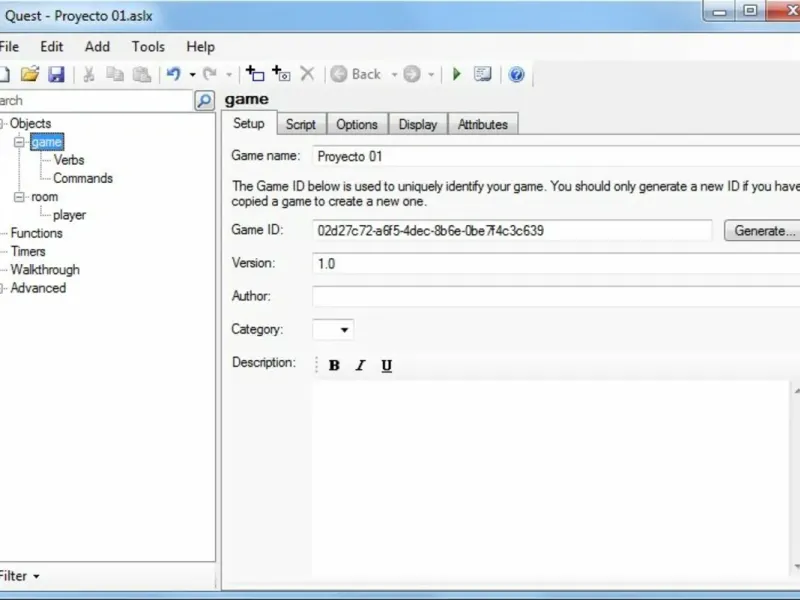Viewport: 800px width, 600px height.
Task: Click the Game ID field
Action: (x=512, y=231)
